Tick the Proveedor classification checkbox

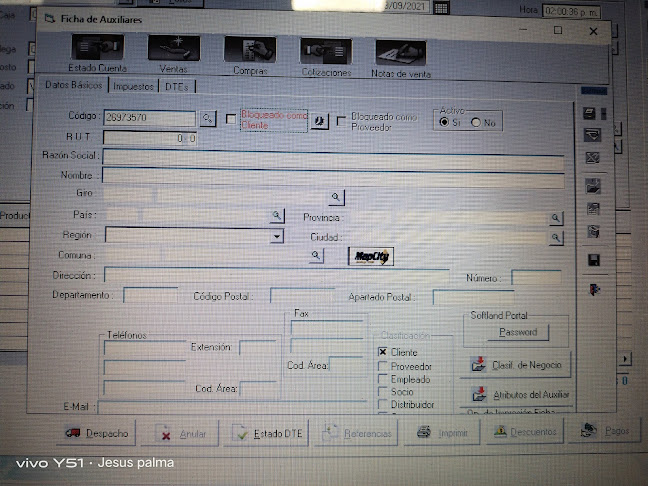point(383,367)
